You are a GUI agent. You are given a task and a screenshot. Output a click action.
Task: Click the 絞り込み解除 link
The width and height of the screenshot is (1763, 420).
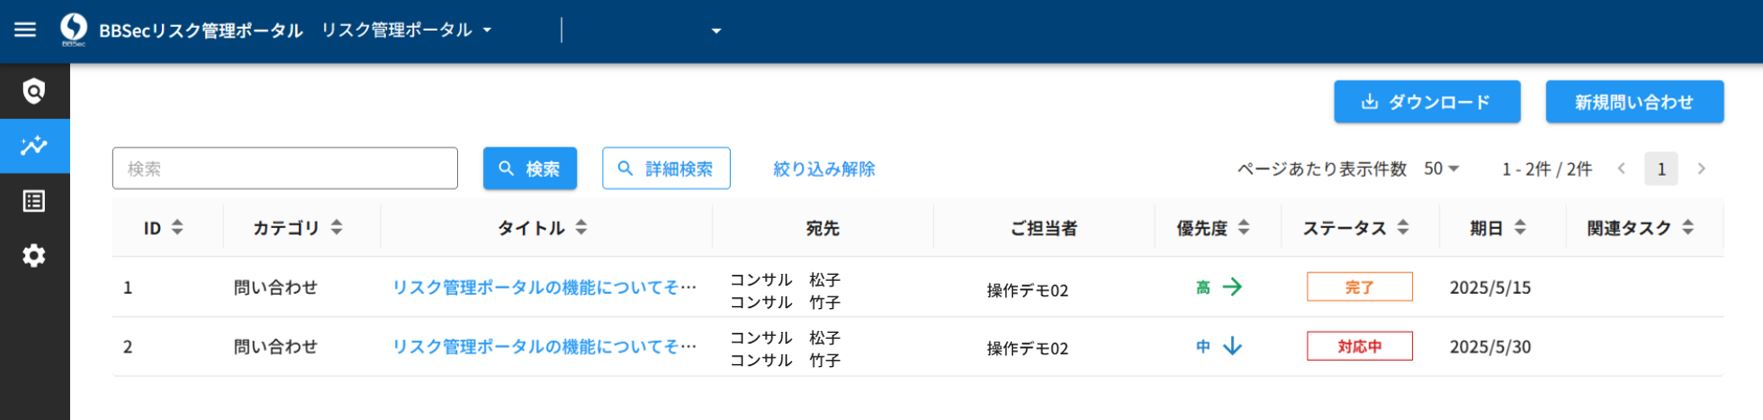[824, 169]
